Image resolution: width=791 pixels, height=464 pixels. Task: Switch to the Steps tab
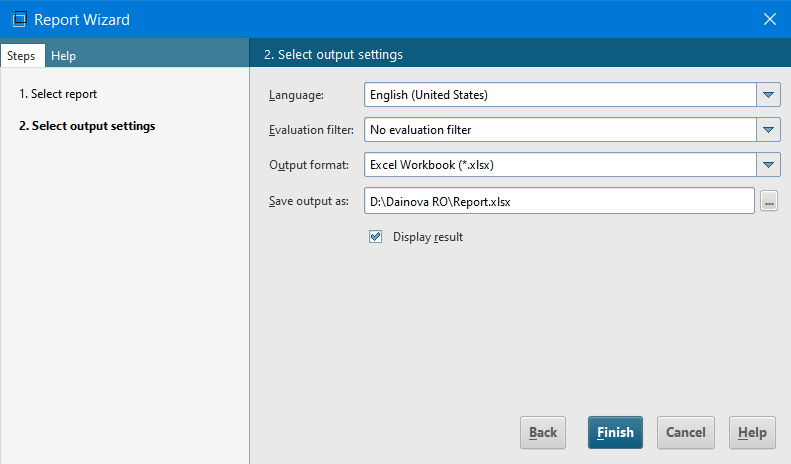coord(22,55)
